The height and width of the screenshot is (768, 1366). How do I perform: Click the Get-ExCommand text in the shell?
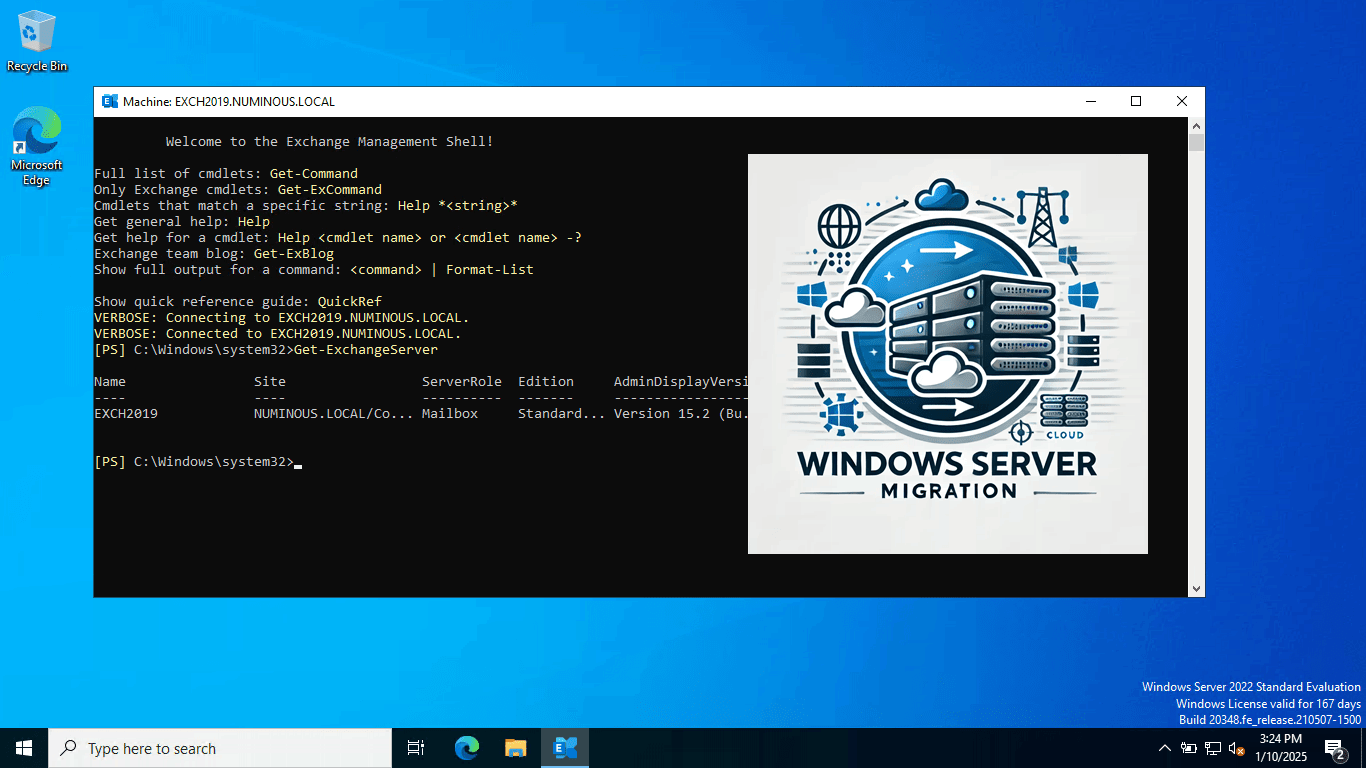330,190
